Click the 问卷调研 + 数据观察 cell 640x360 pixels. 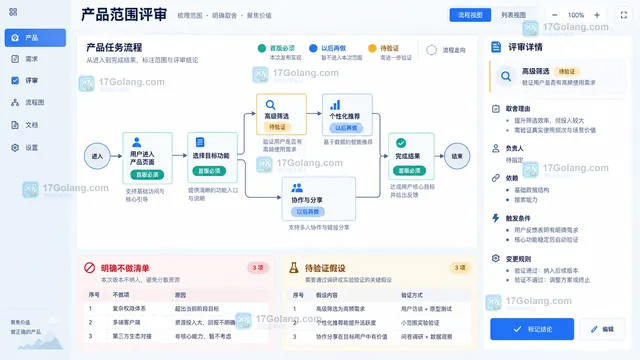point(427,337)
